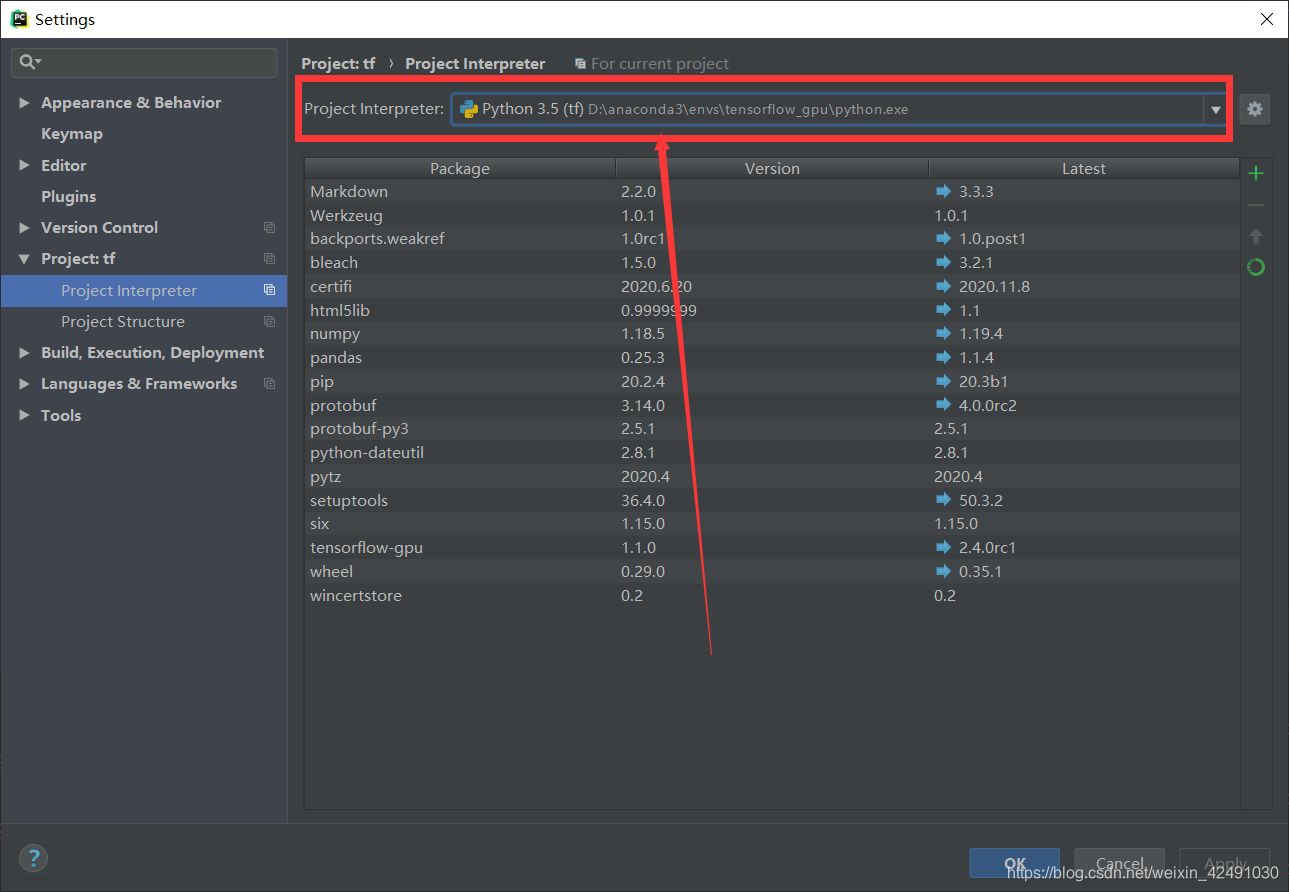Click the project-level icon beside Project: tf
The image size is (1289, 892).
269,259
